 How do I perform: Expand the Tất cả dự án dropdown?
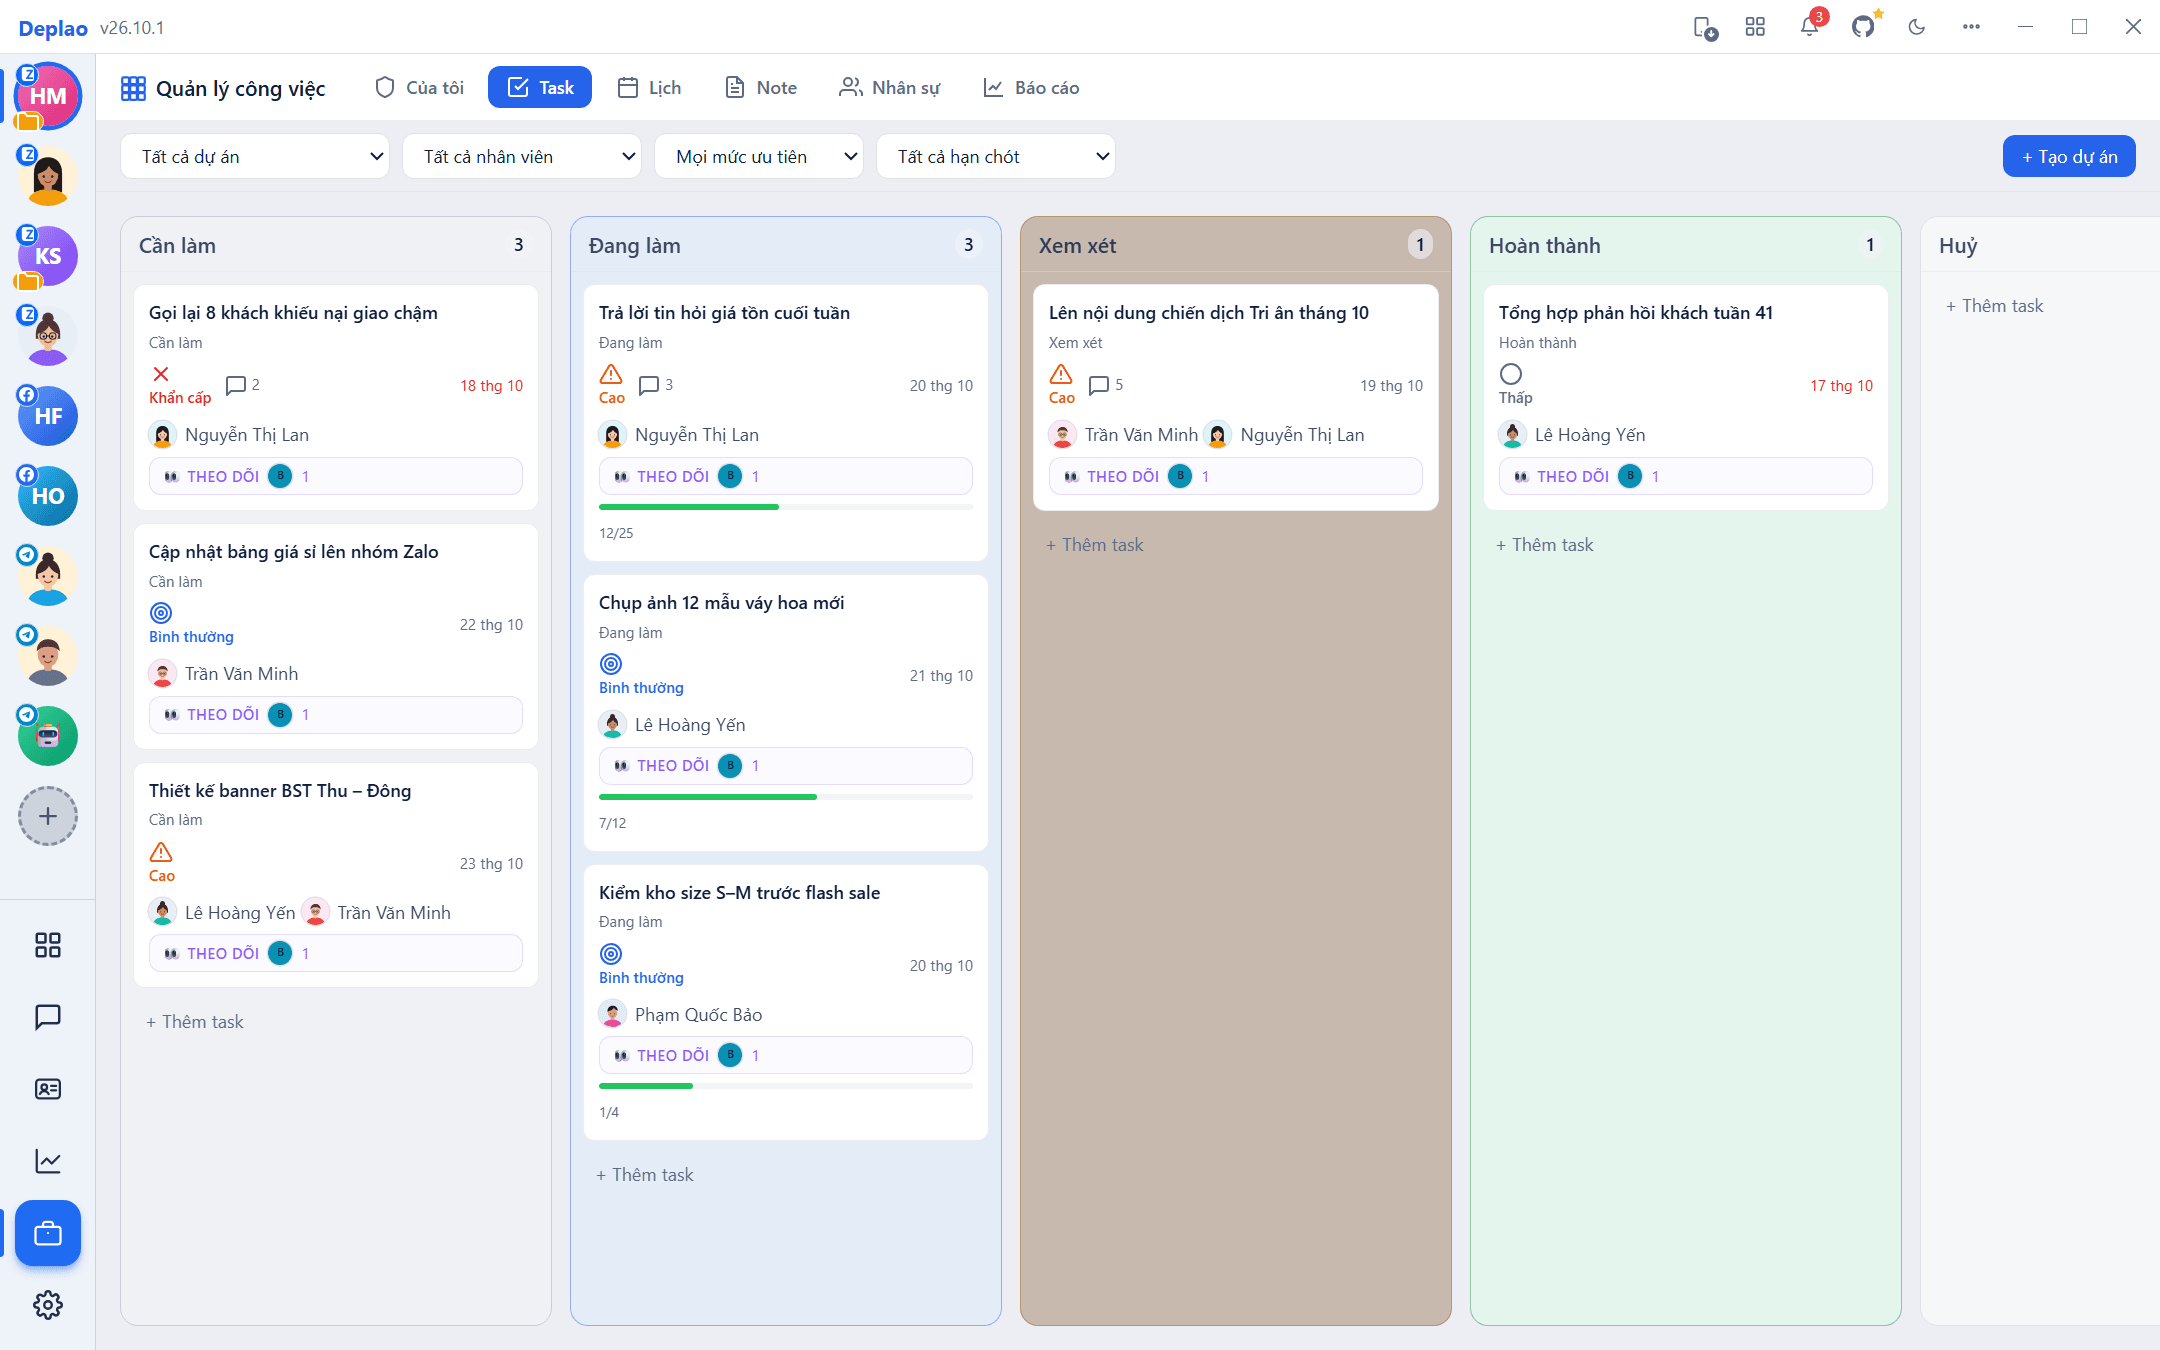pos(255,157)
